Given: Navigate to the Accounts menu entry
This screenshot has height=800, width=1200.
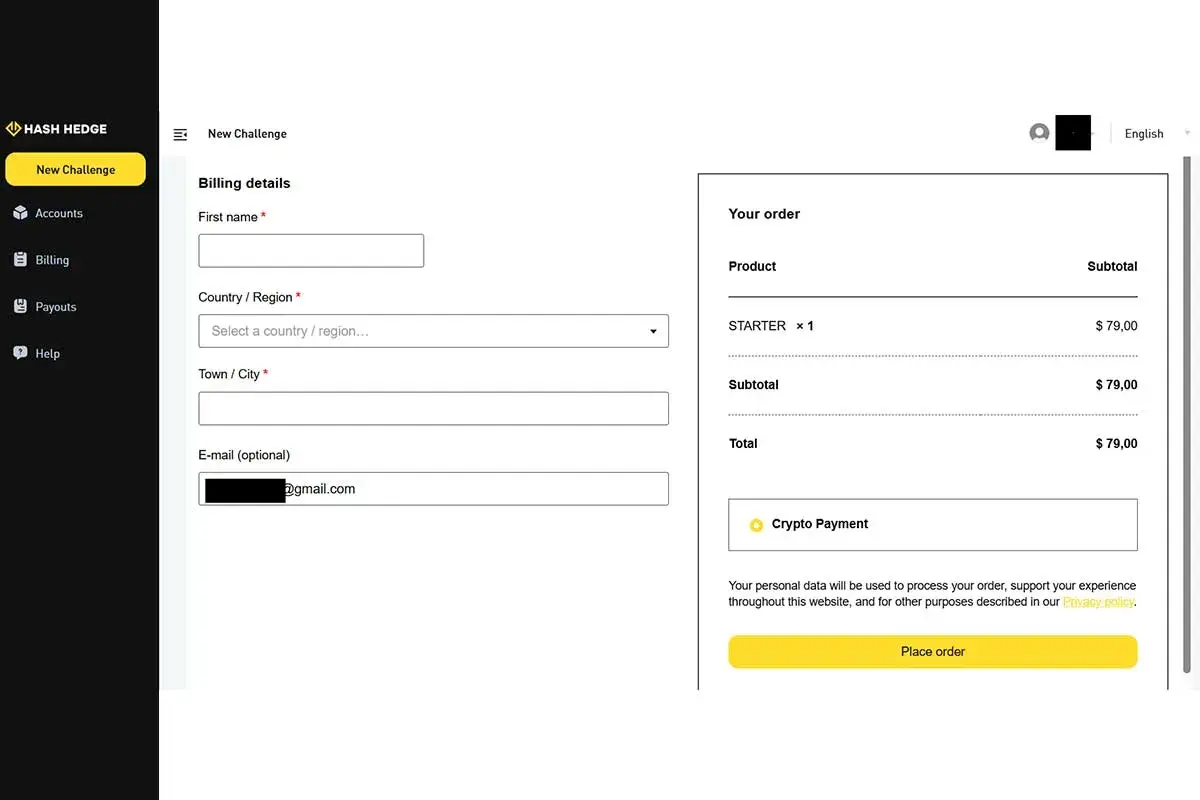Looking at the screenshot, I should (60, 213).
